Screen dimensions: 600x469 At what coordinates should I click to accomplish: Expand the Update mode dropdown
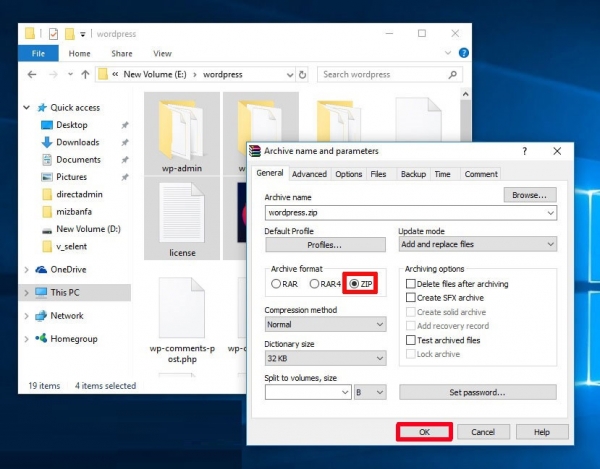pyautogui.click(x=477, y=244)
